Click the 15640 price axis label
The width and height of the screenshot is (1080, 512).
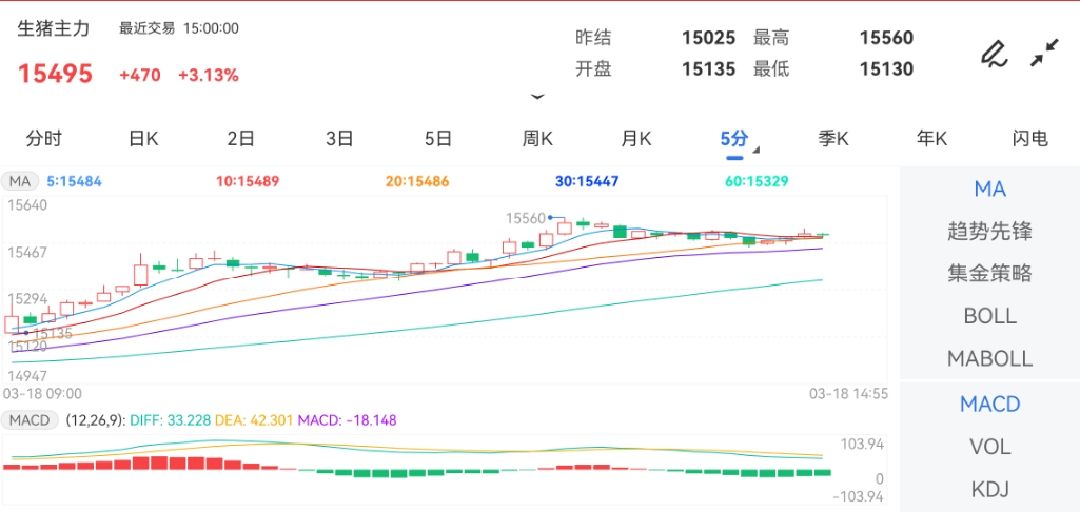(x=27, y=205)
